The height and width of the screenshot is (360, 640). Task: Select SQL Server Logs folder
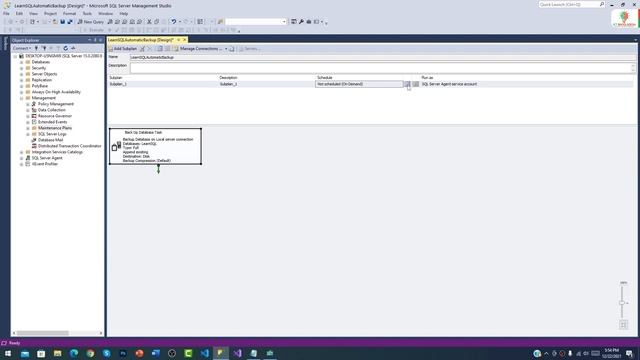point(52,134)
